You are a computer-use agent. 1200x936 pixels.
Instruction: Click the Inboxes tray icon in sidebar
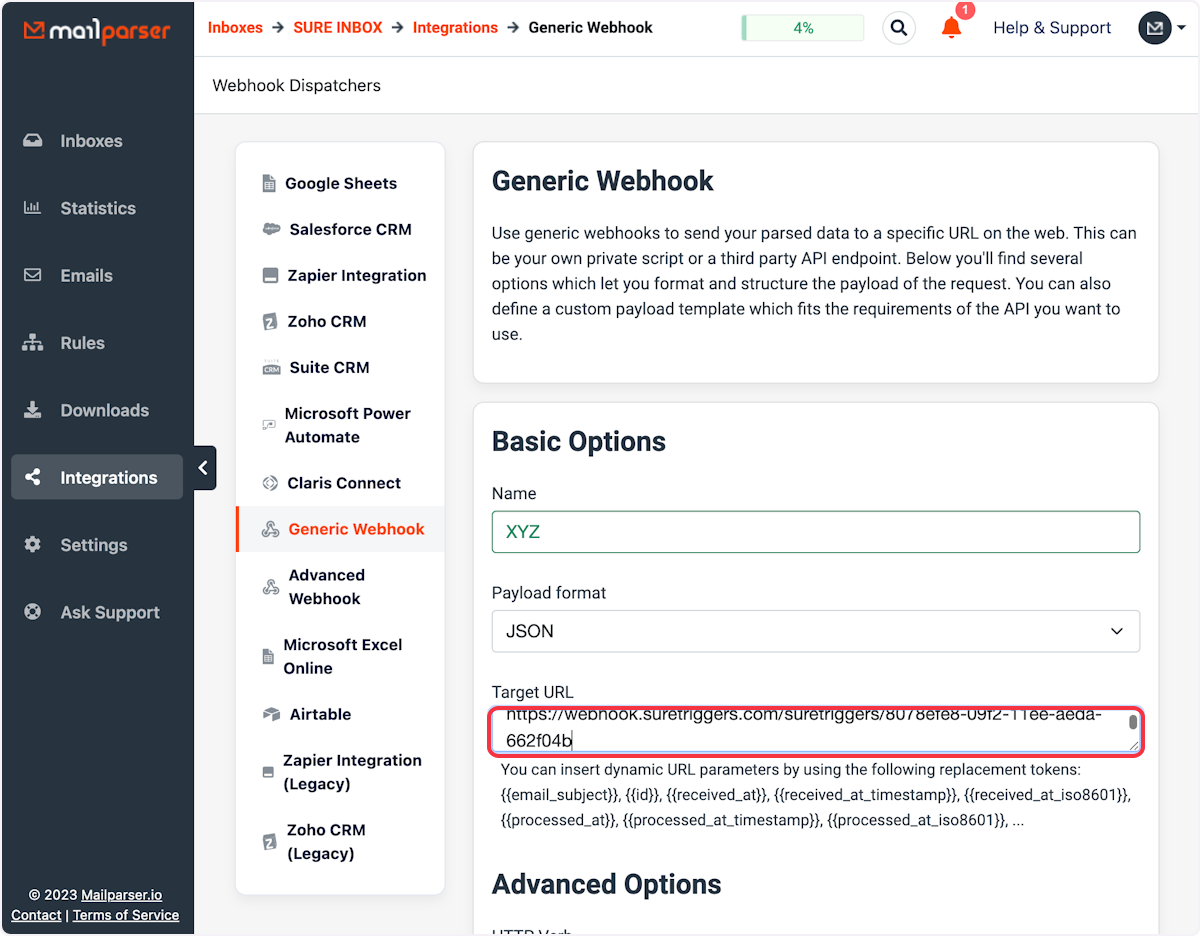click(33, 141)
